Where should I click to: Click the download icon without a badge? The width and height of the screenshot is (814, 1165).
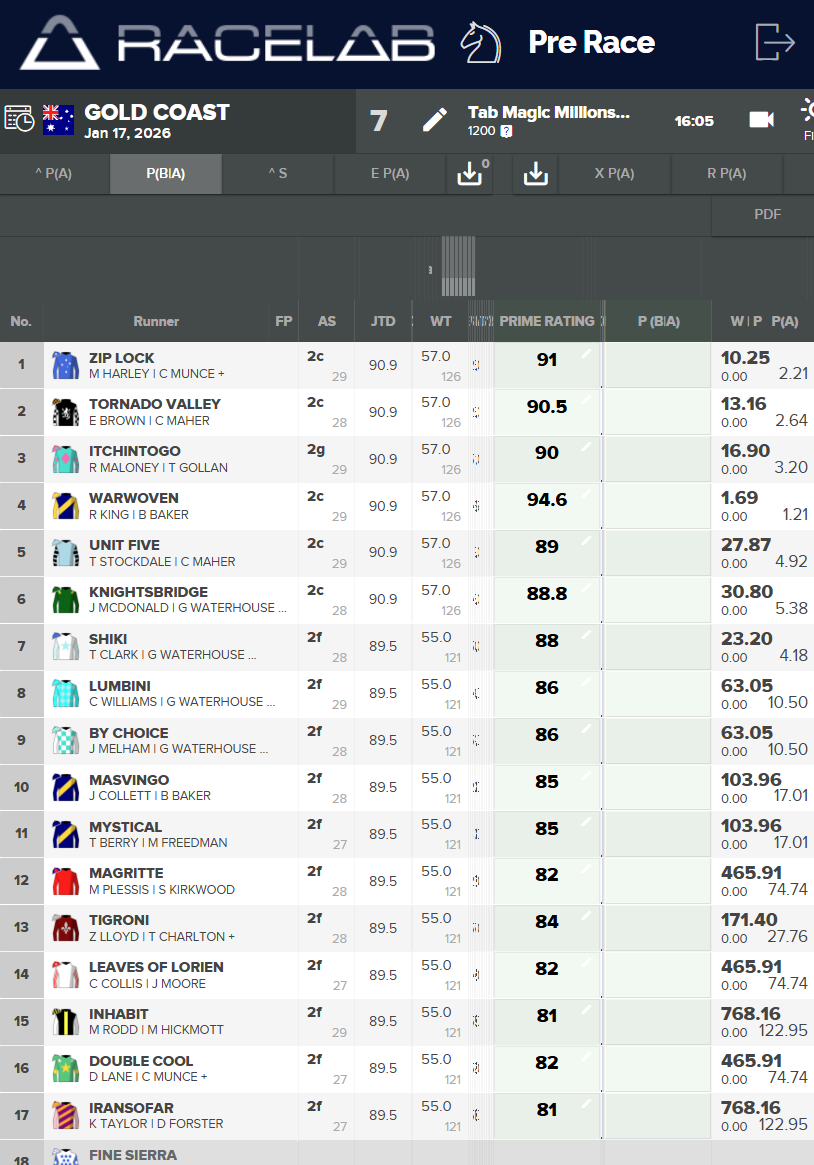536,174
